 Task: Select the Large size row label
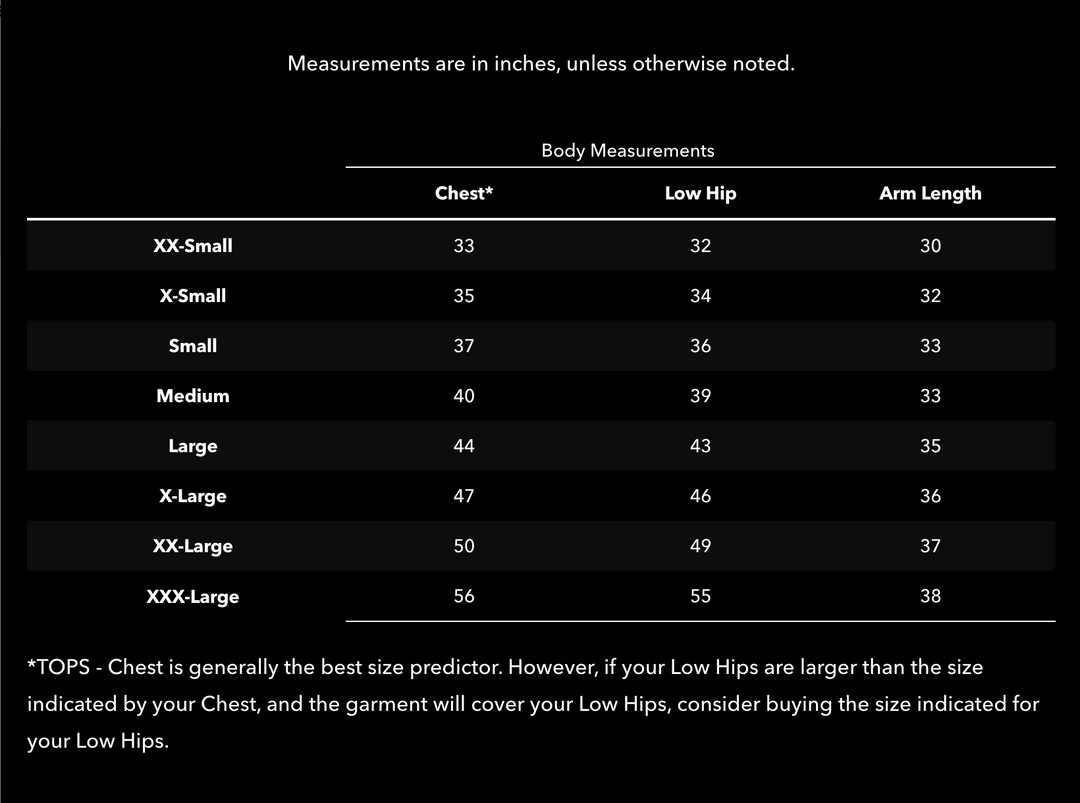(x=193, y=446)
